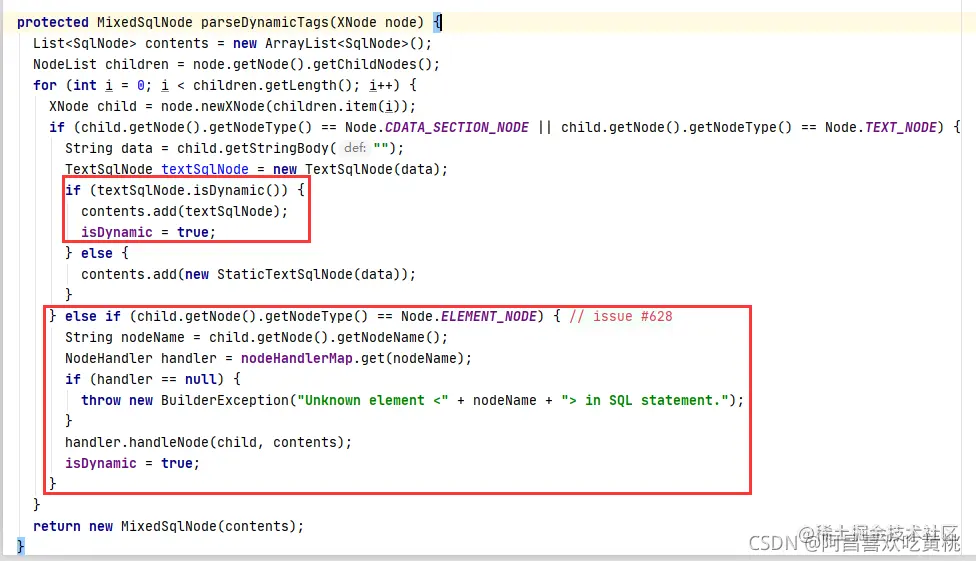Click contents.add(textSqlNode) statement
The width and height of the screenshot is (976, 561).
[x=184, y=212]
